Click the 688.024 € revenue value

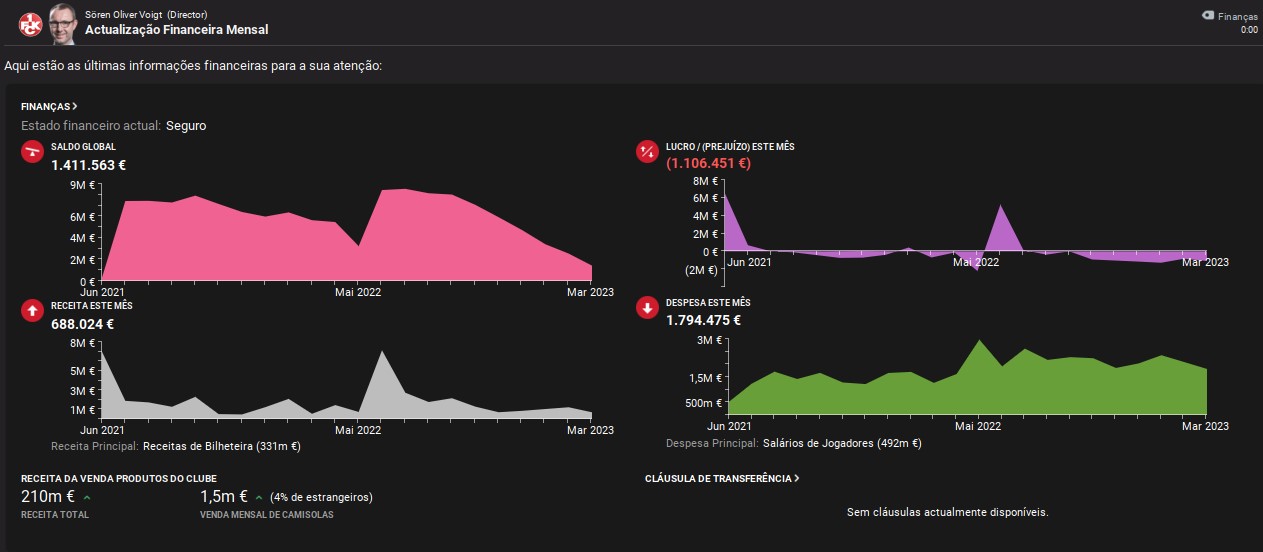[82, 324]
